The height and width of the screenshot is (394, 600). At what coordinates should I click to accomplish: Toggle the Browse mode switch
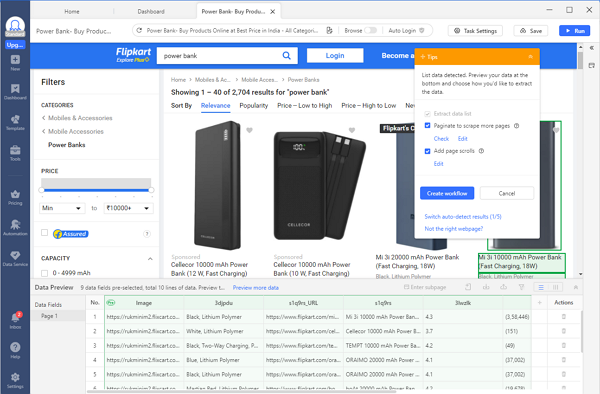coord(370,30)
